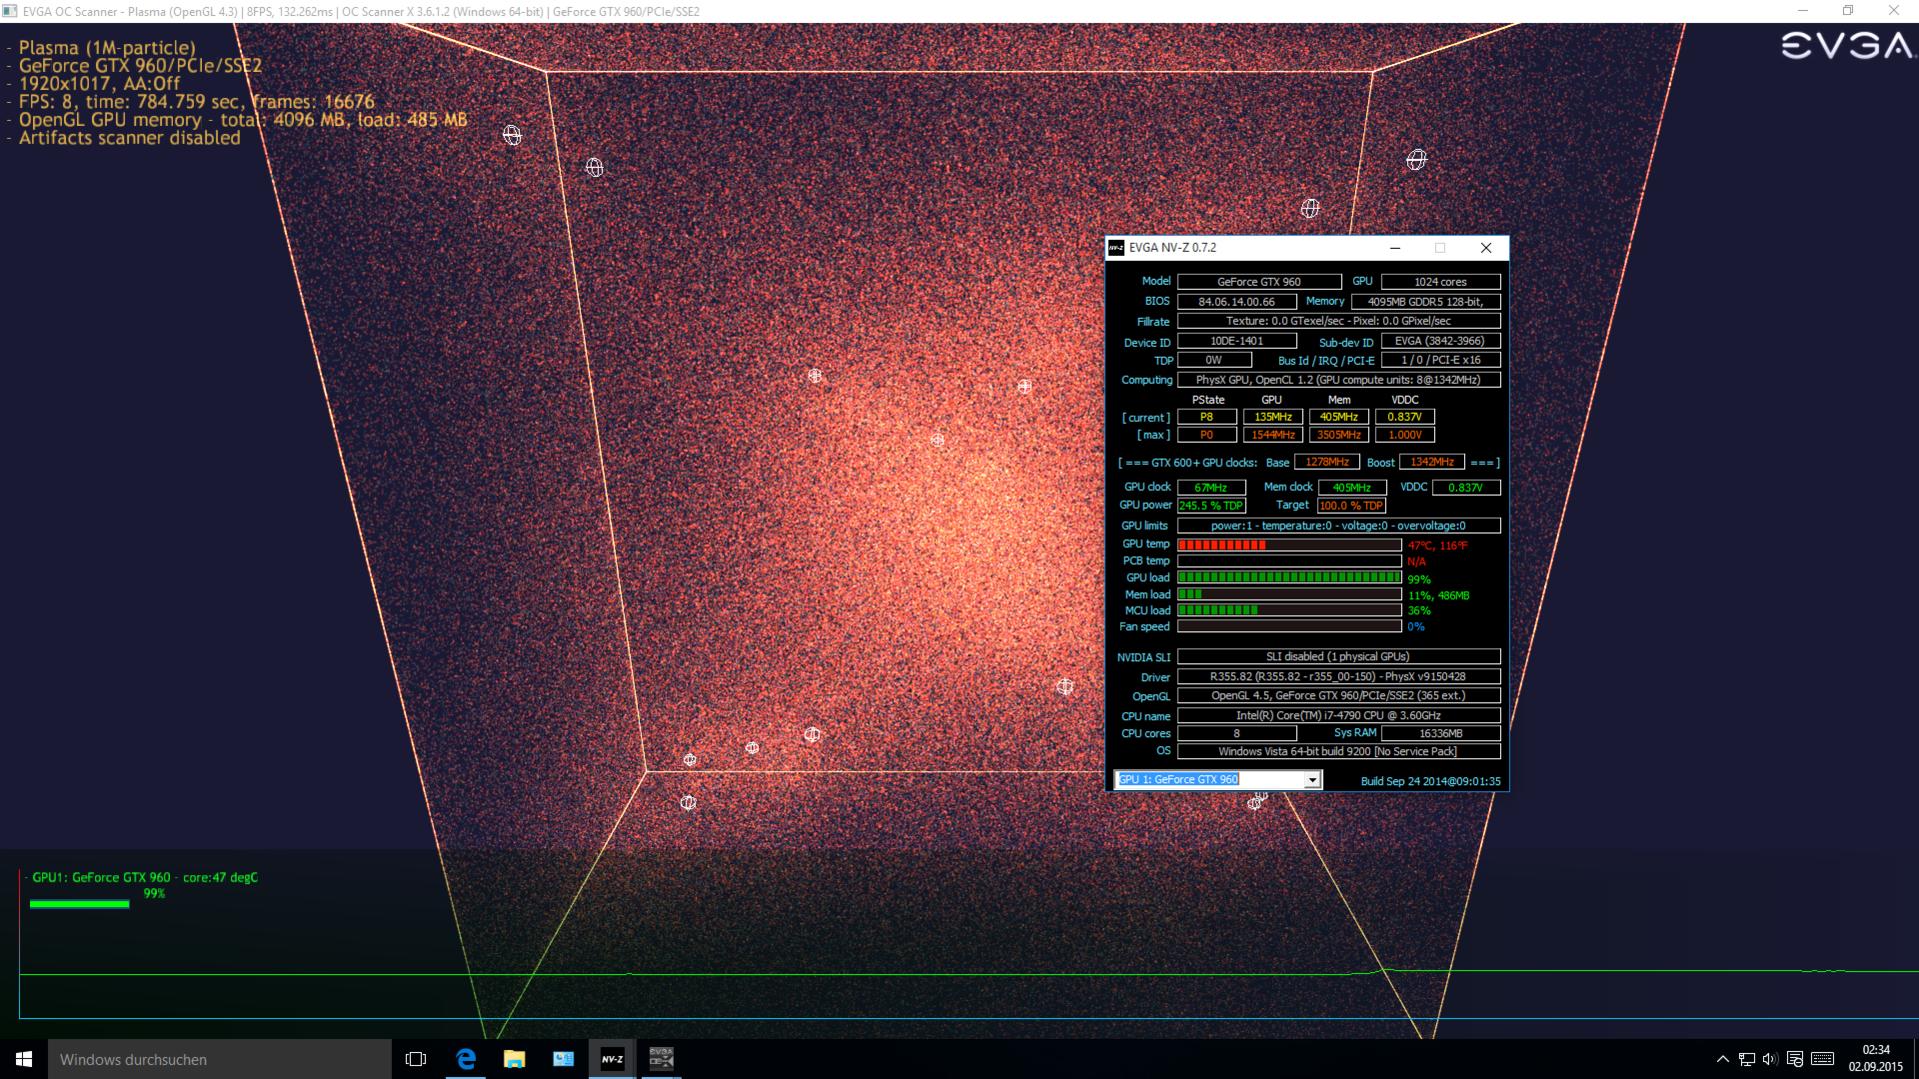Click the Fan speed bar in NV-Z
The height and width of the screenshot is (1079, 1919).
coord(1289,627)
